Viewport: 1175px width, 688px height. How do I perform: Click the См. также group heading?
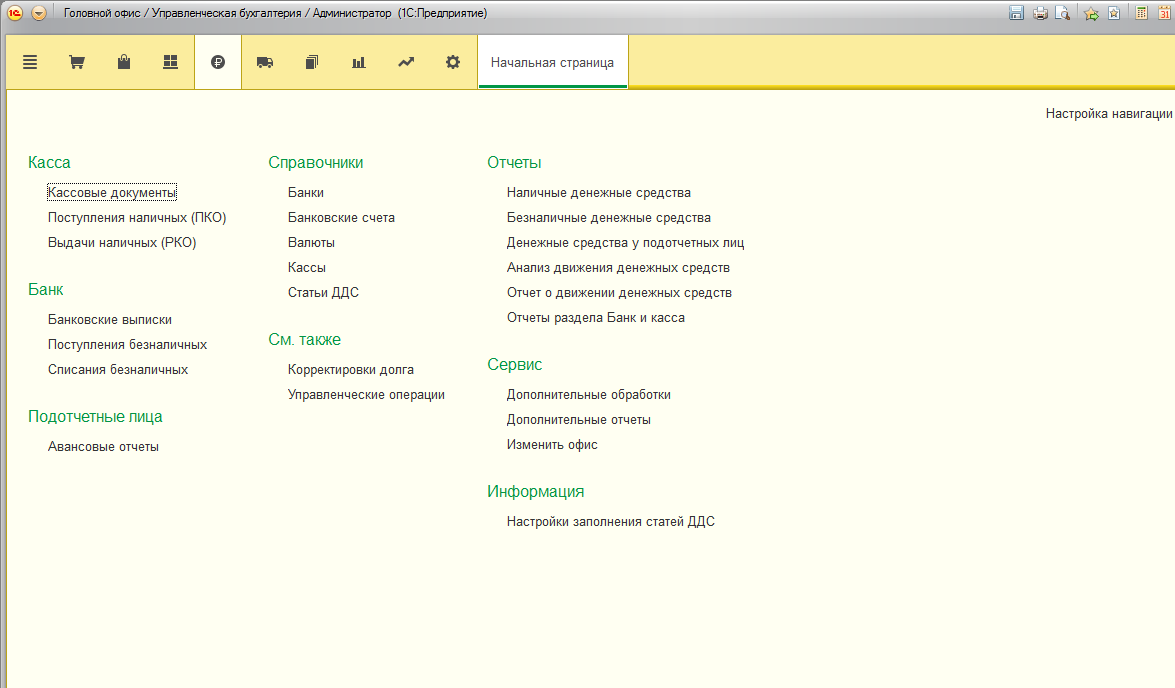coord(304,340)
